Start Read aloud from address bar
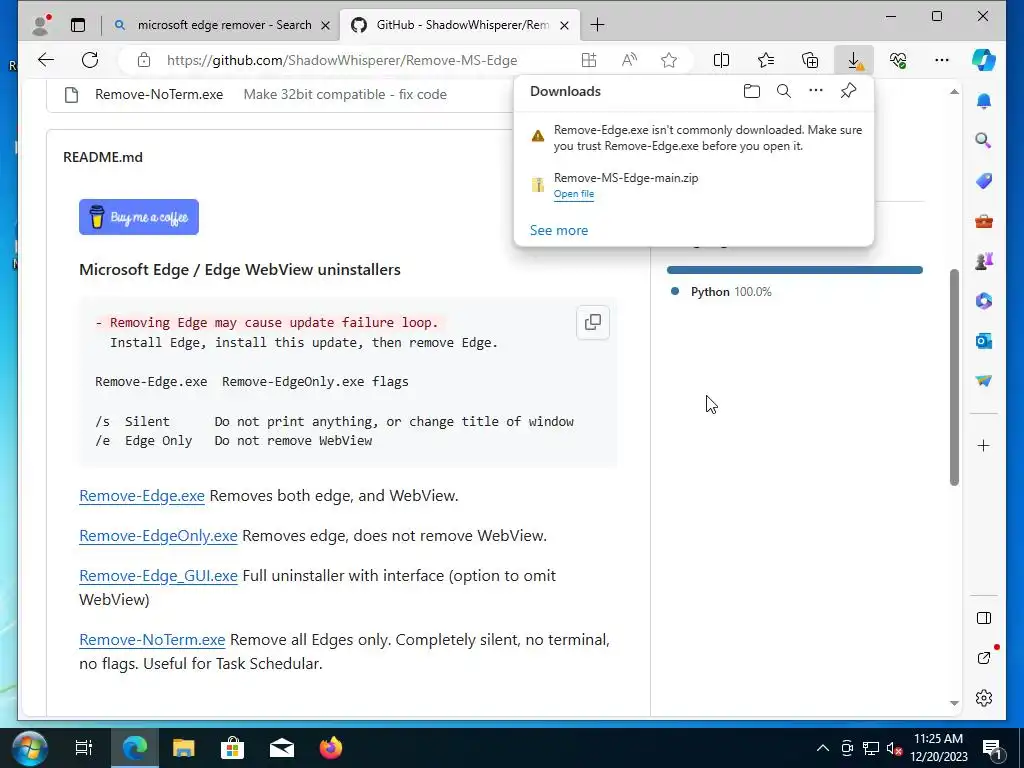1024x768 pixels. pos(629,60)
